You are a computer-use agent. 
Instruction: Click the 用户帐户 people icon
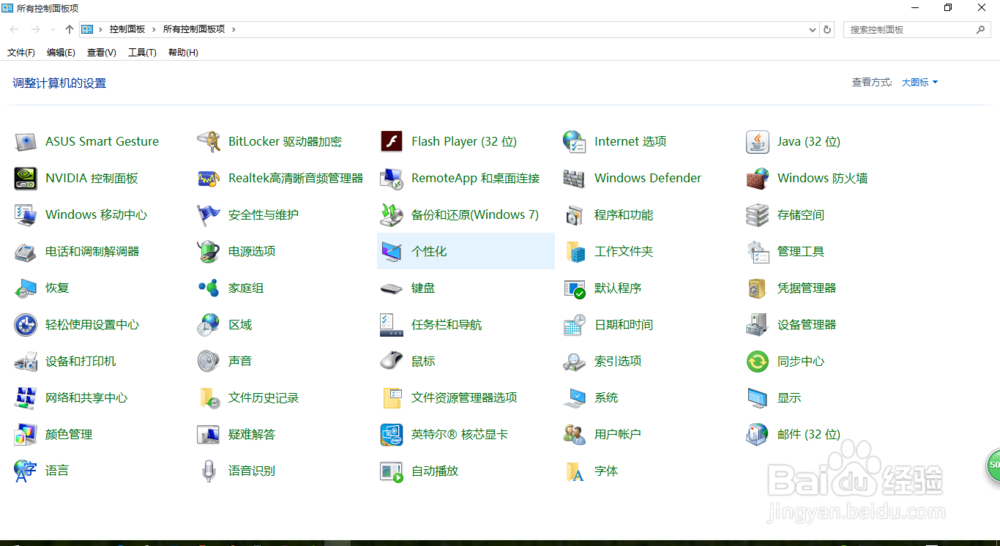coord(574,434)
